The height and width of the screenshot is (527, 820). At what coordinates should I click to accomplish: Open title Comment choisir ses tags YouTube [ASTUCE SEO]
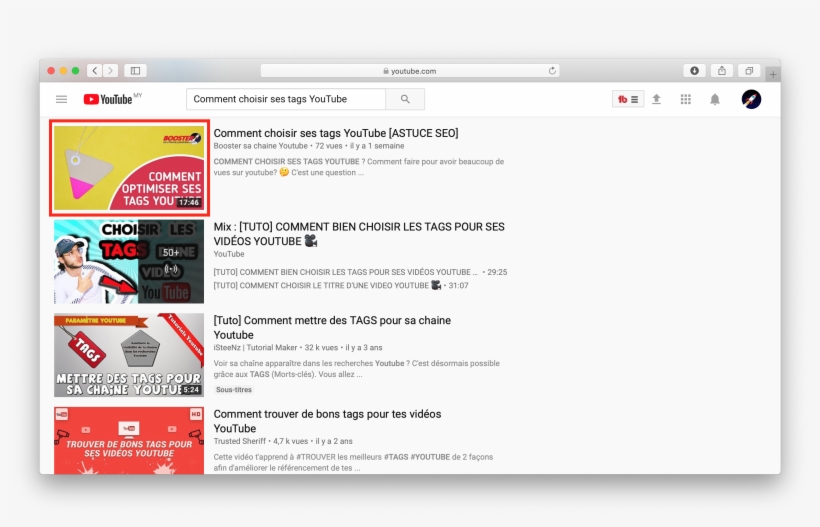tap(336, 133)
